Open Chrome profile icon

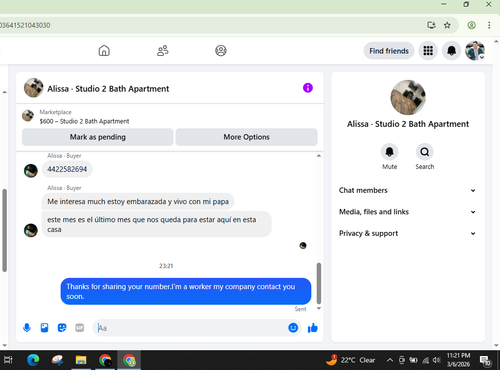(471, 25)
